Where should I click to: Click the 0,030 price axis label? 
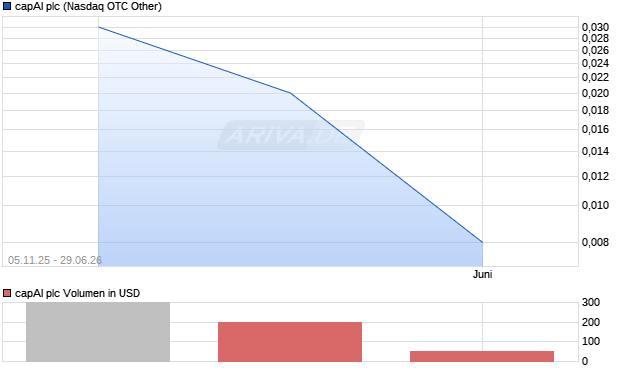[595, 27]
